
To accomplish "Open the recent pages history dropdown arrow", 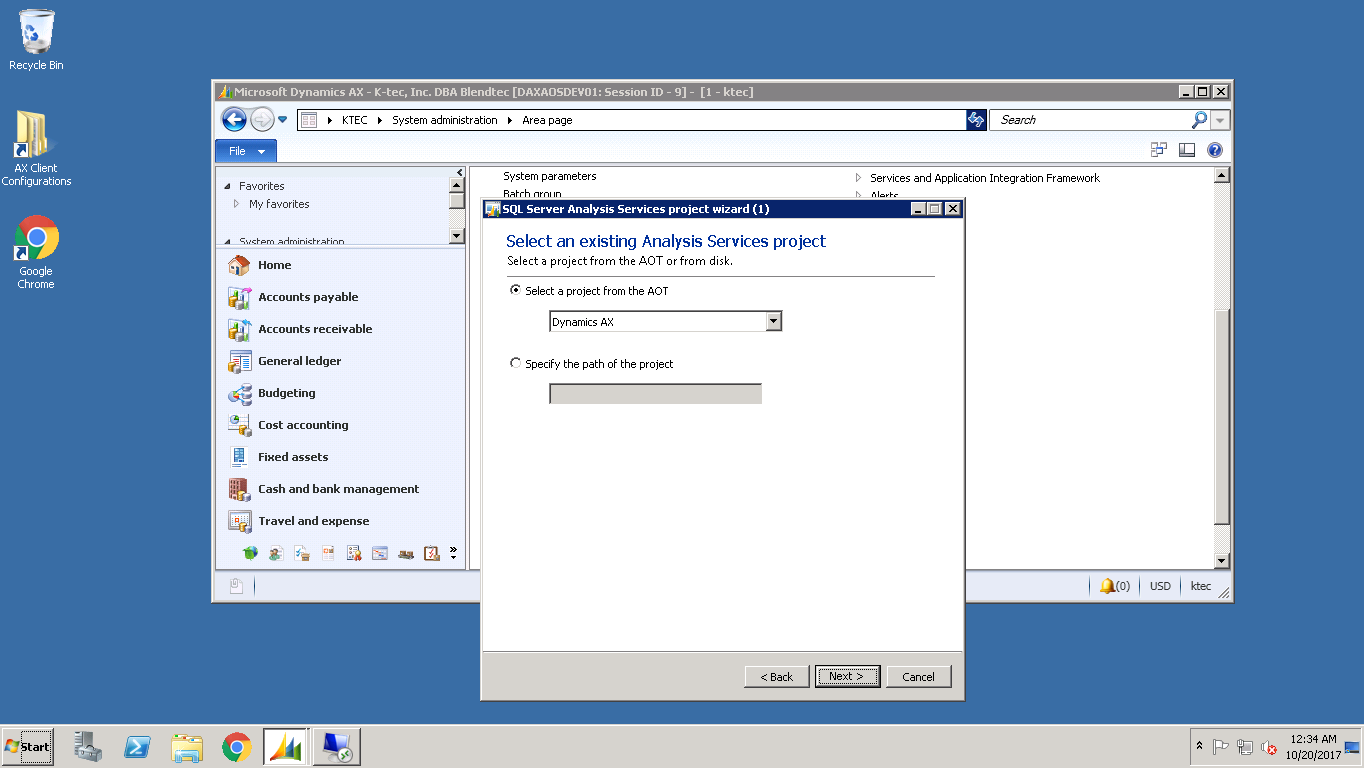I will 283,120.
